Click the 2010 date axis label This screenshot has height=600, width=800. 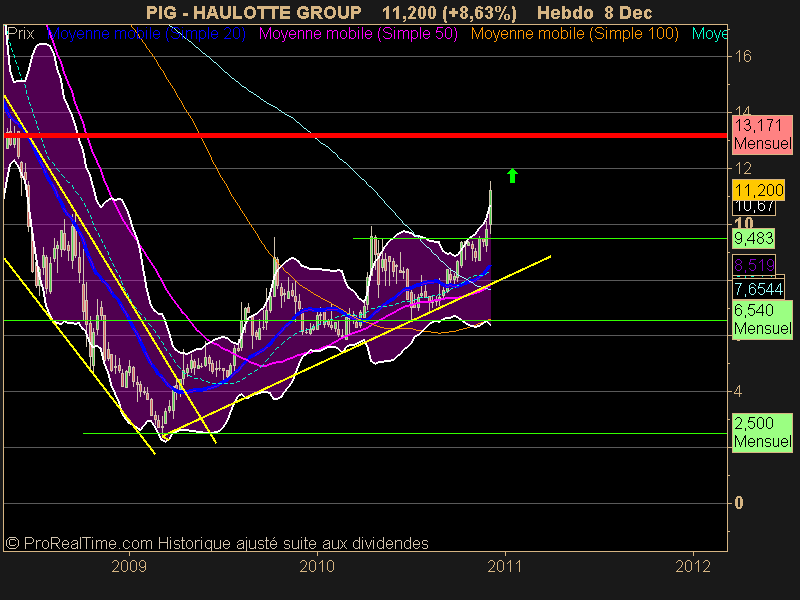[x=317, y=566]
